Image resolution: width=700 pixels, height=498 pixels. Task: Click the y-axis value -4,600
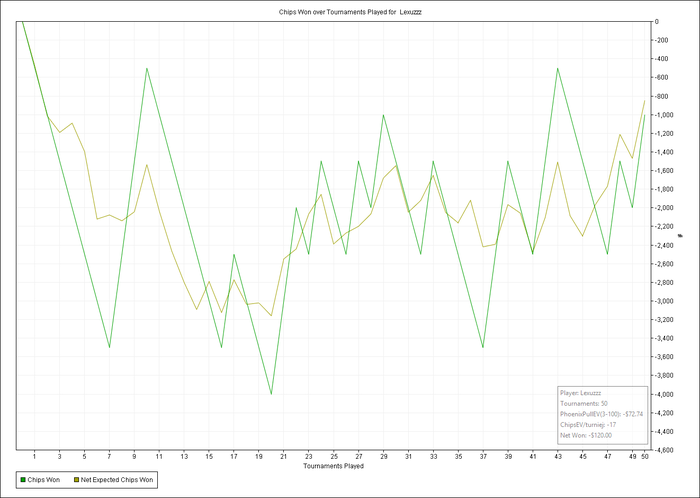(x=662, y=450)
